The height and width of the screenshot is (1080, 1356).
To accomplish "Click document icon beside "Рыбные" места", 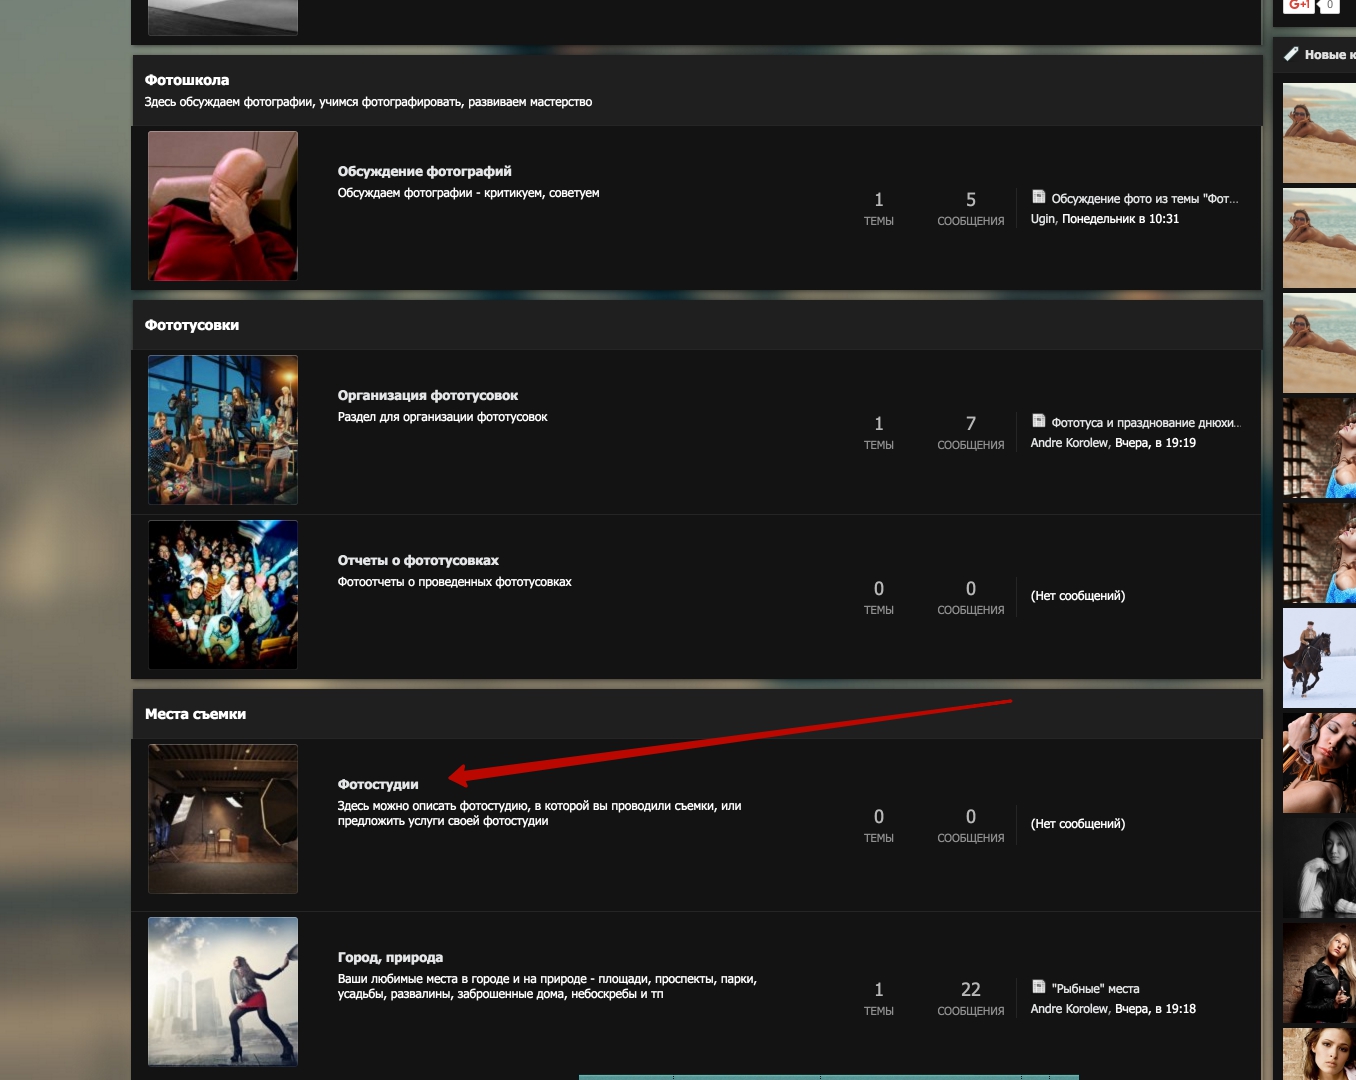I will [1039, 987].
